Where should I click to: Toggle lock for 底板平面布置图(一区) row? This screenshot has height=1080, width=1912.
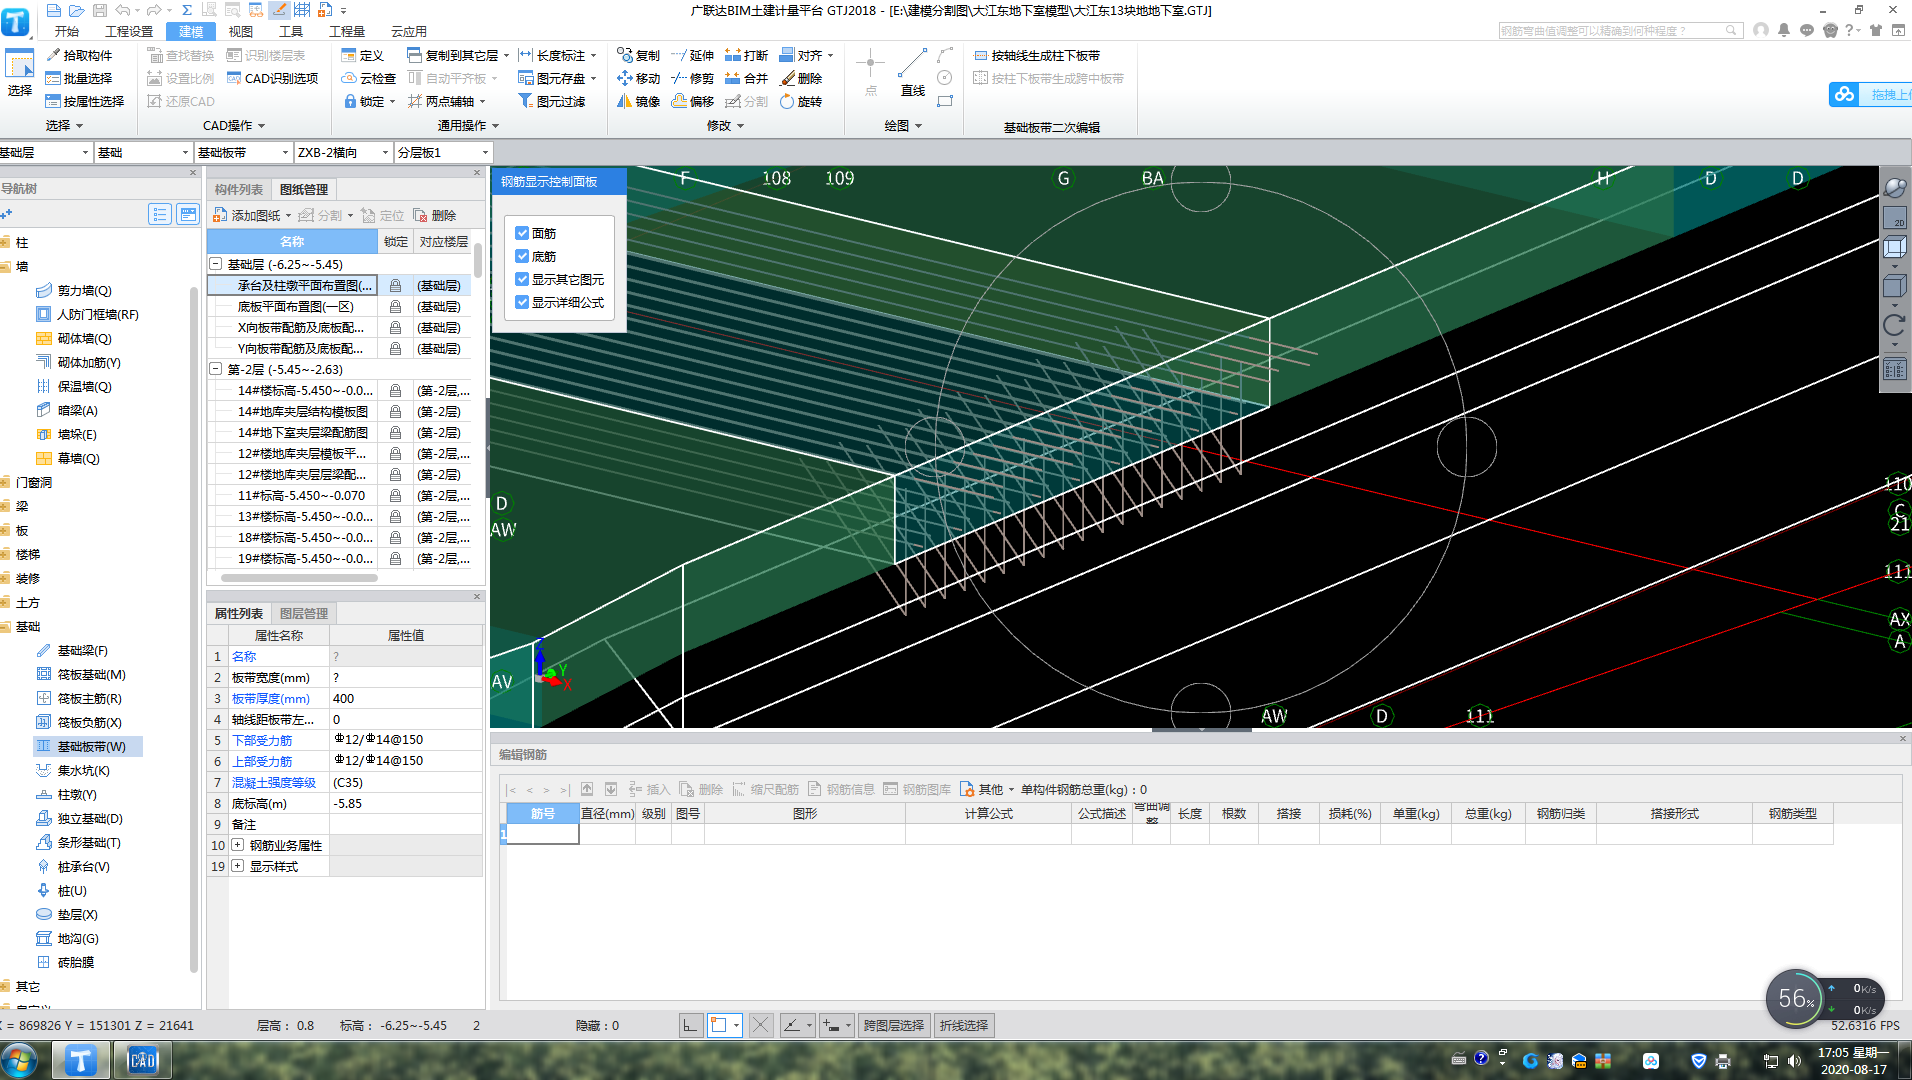(x=395, y=307)
